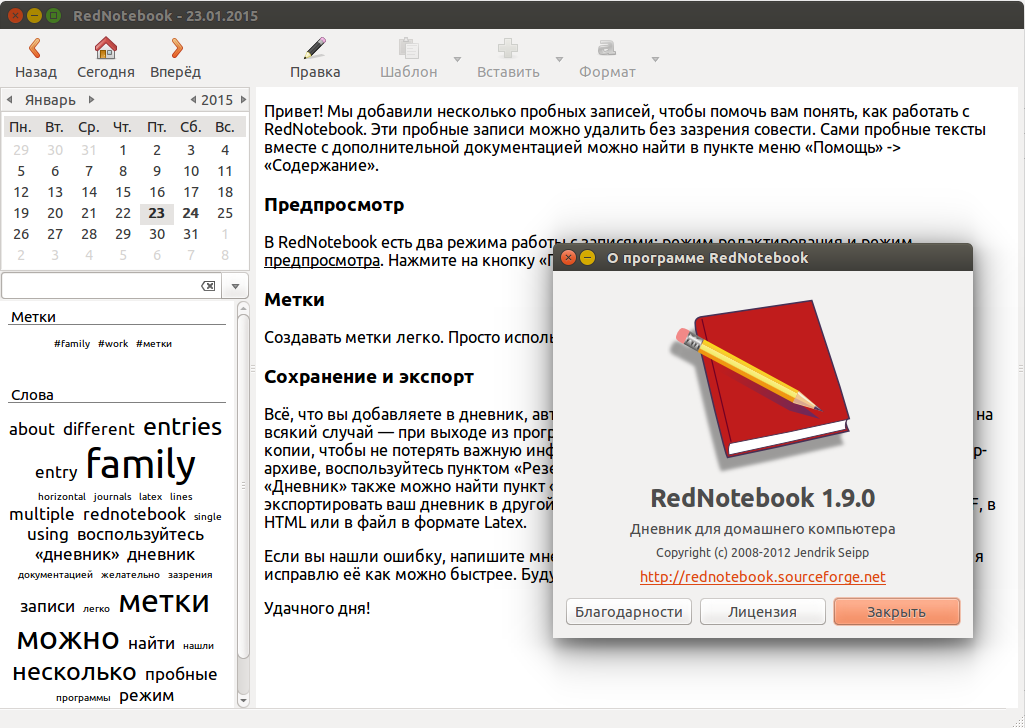The height and width of the screenshot is (728, 1025).
Task: Click the word 'режим' in the cloud
Action: 146,696
